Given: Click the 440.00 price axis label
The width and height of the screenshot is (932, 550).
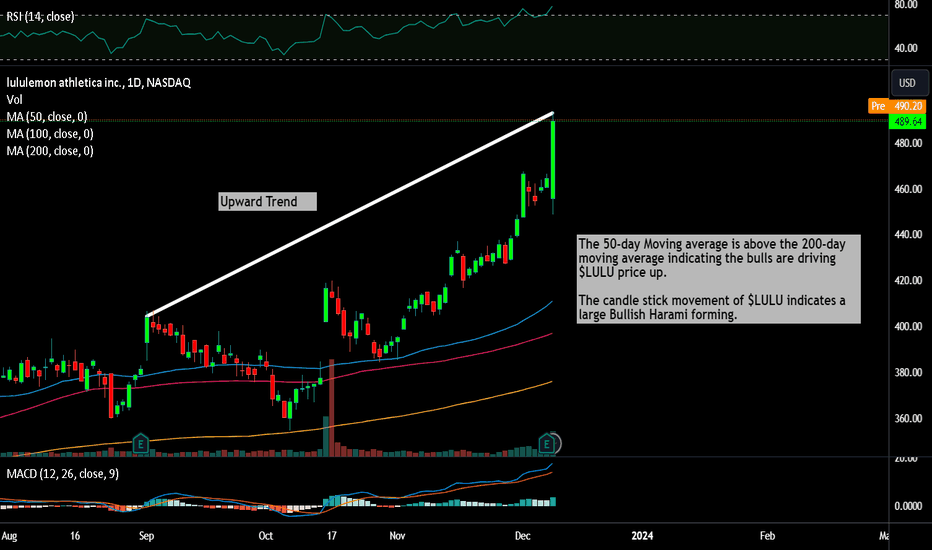Looking at the screenshot, I should 908,235.
